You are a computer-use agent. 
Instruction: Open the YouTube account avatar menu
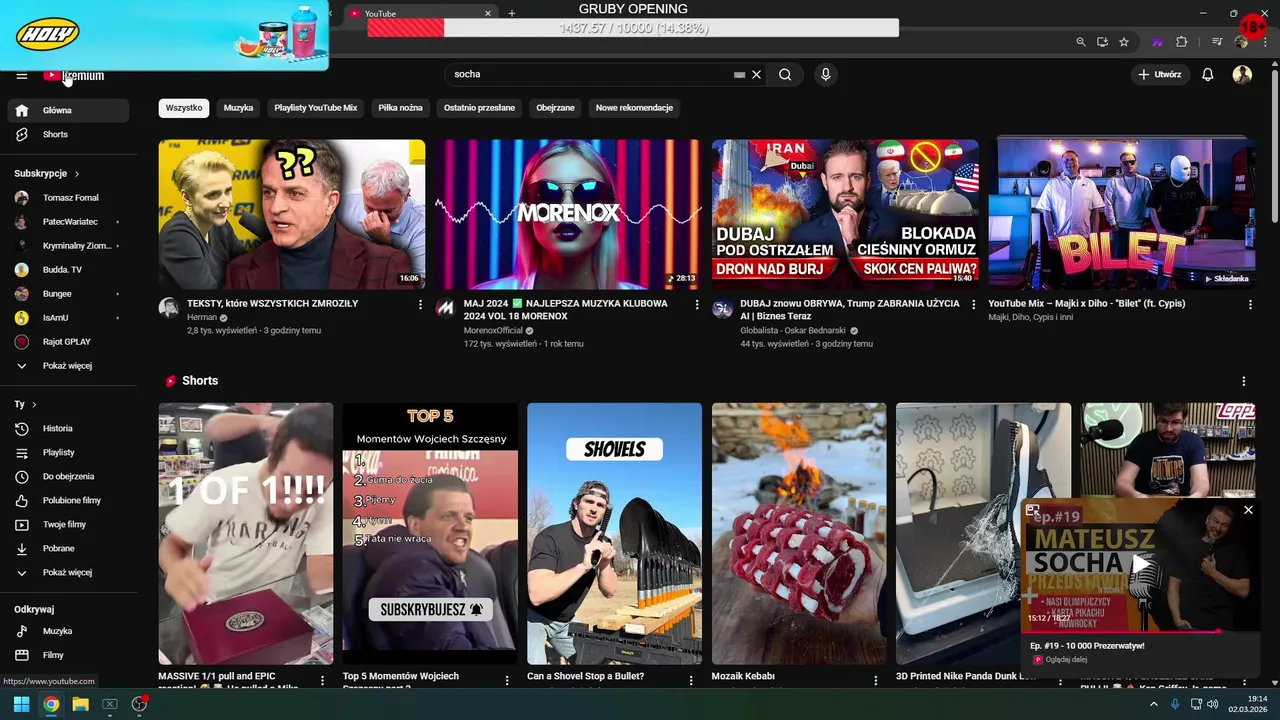[x=1242, y=74]
